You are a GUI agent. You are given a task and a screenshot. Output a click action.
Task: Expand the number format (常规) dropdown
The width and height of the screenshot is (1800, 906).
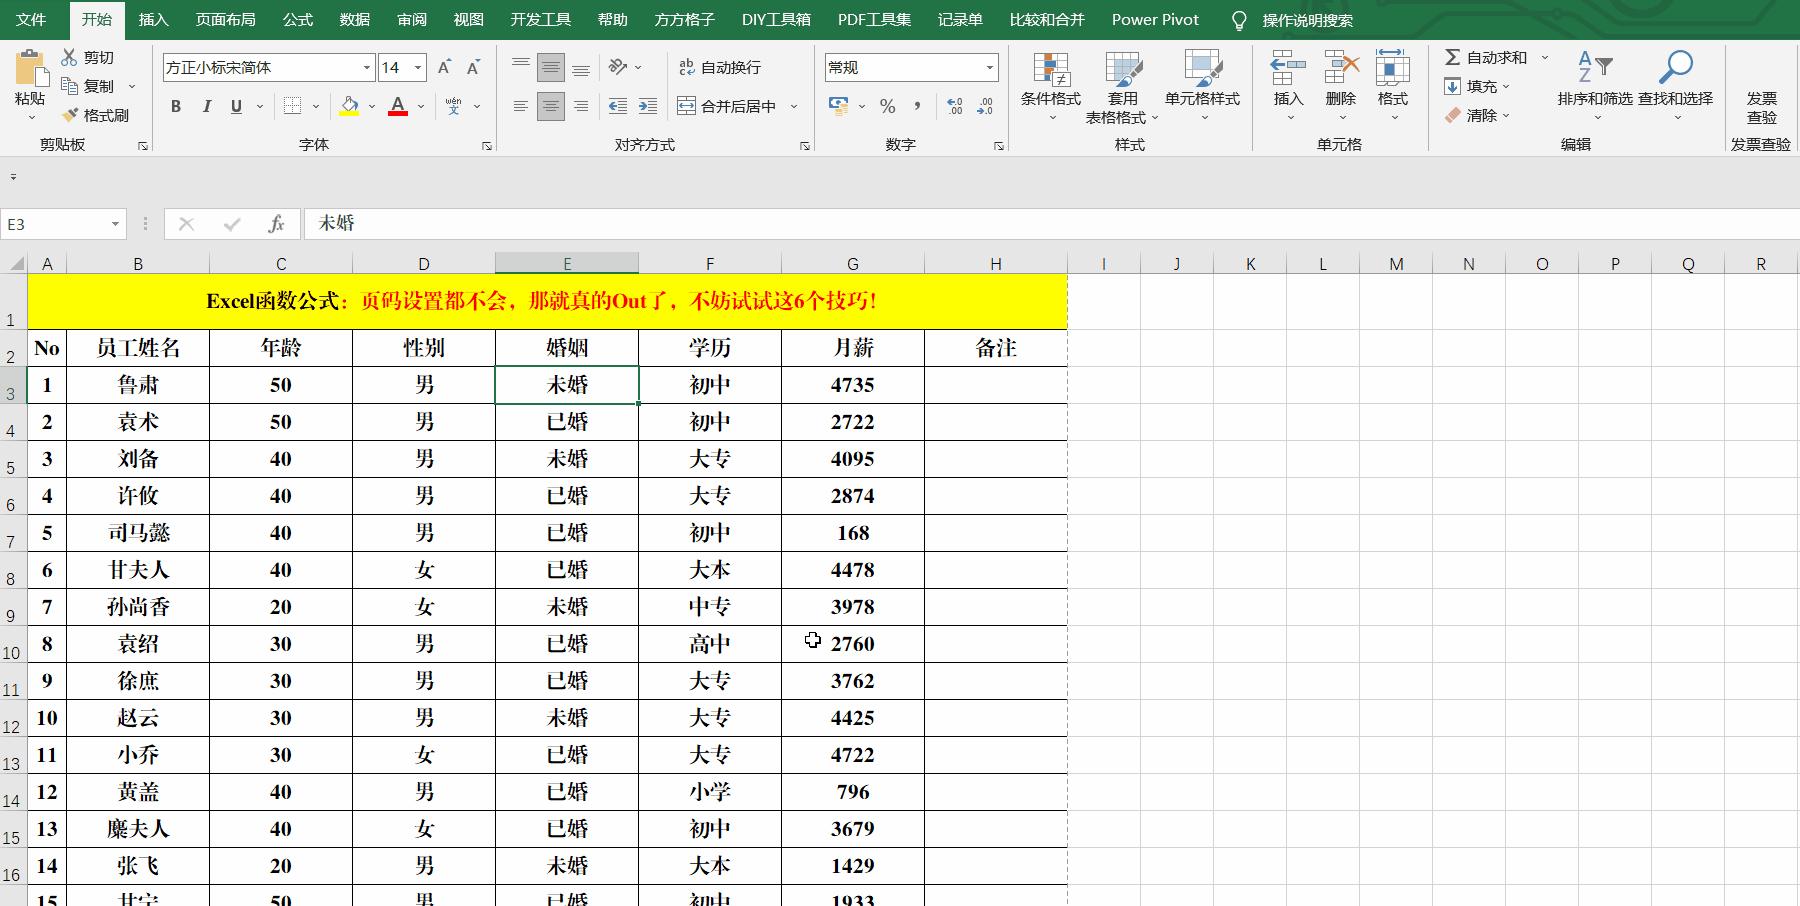[x=989, y=67]
